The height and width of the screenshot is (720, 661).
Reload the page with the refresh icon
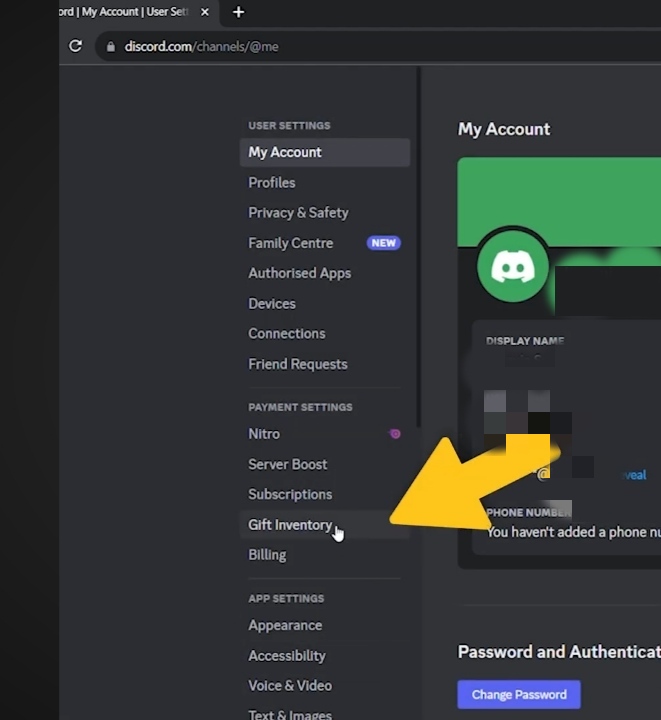[x=75, y=46]
